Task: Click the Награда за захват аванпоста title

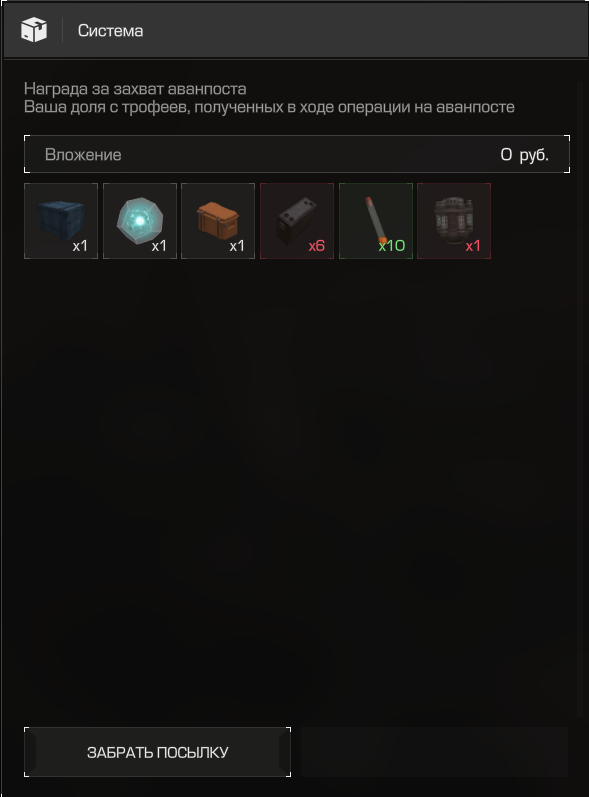Action: pos(135,89)
